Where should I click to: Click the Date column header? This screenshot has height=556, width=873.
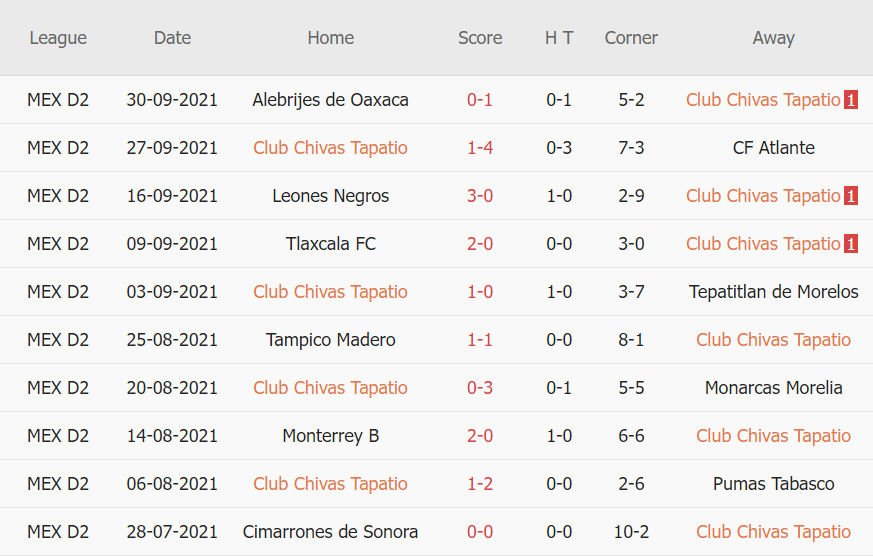coord(172,38)
